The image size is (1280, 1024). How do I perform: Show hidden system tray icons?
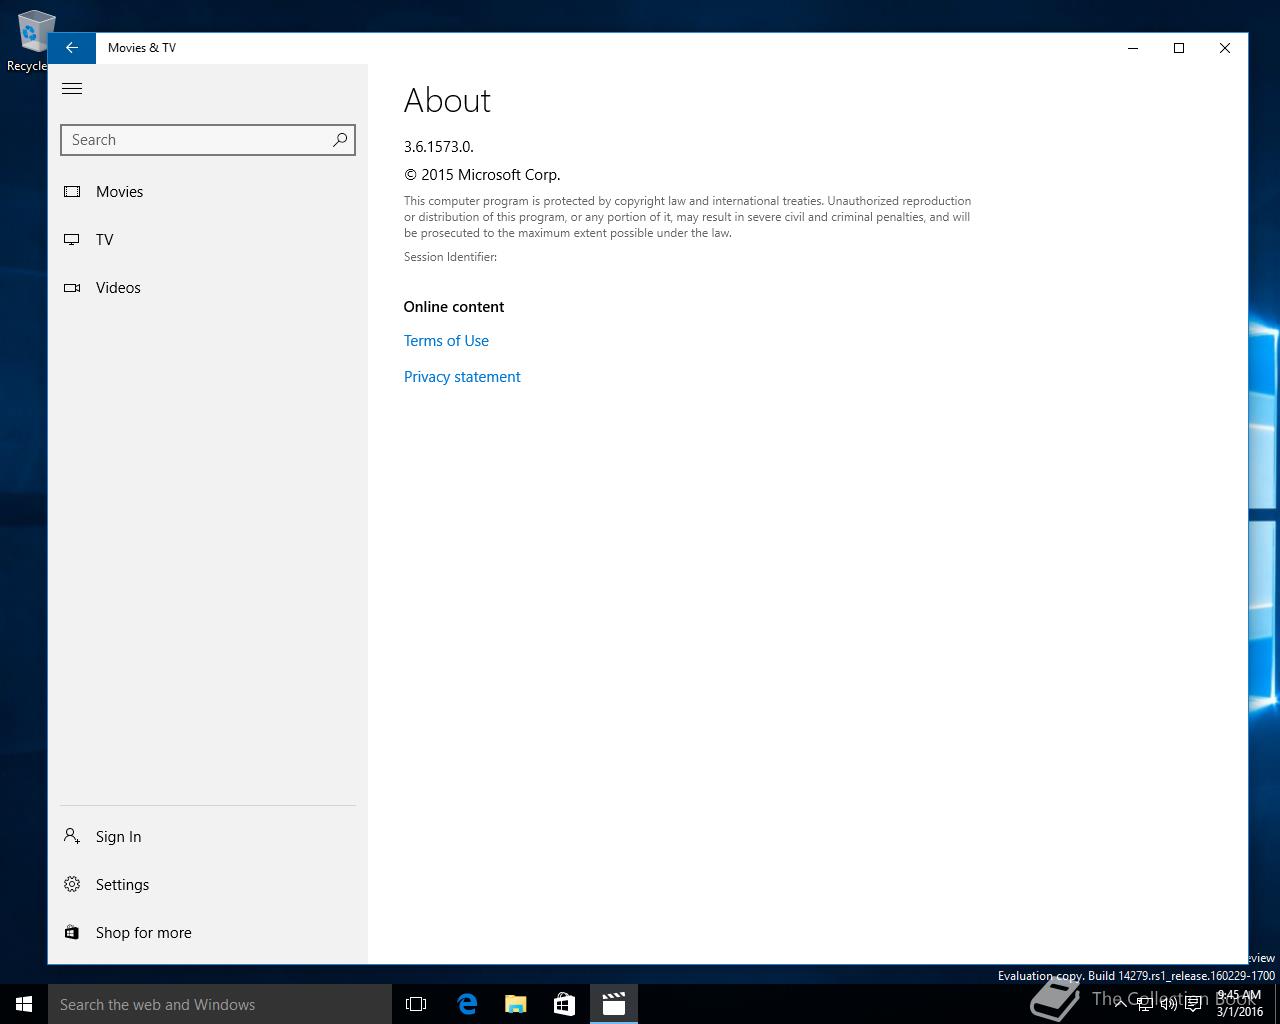coord(1121,1003)
